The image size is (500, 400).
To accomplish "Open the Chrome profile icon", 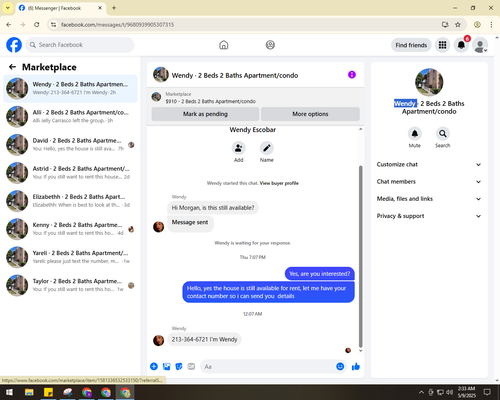I will coord(477,25).
